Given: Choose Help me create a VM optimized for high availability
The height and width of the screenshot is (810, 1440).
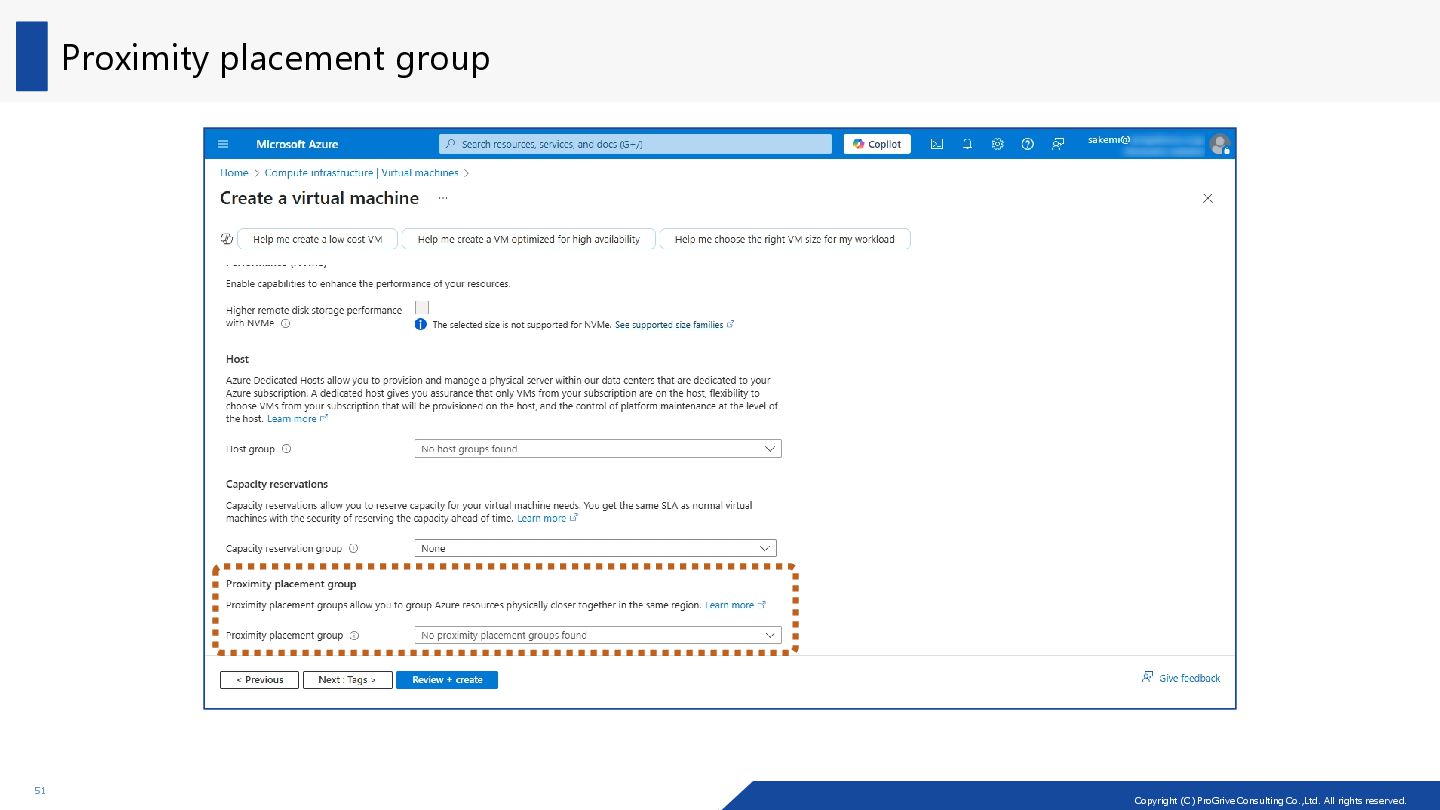Looking at the screenshot, I should tap(528, 239).
